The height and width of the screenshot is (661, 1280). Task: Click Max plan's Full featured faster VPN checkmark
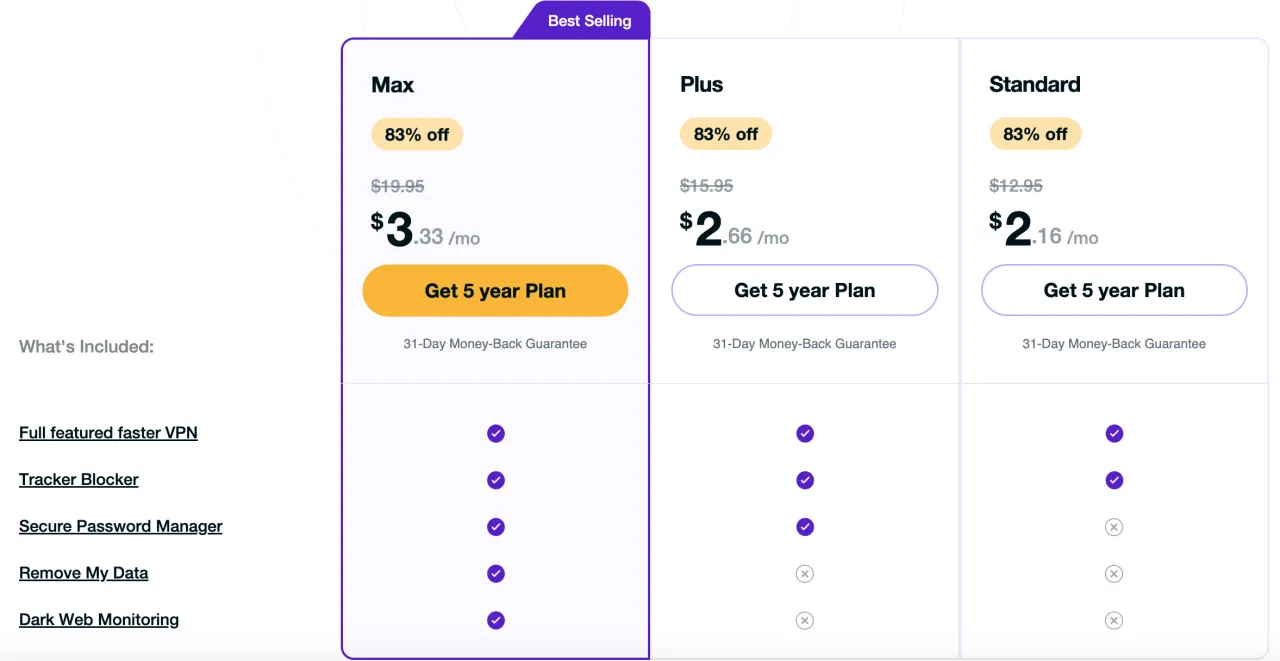(495, 433)
